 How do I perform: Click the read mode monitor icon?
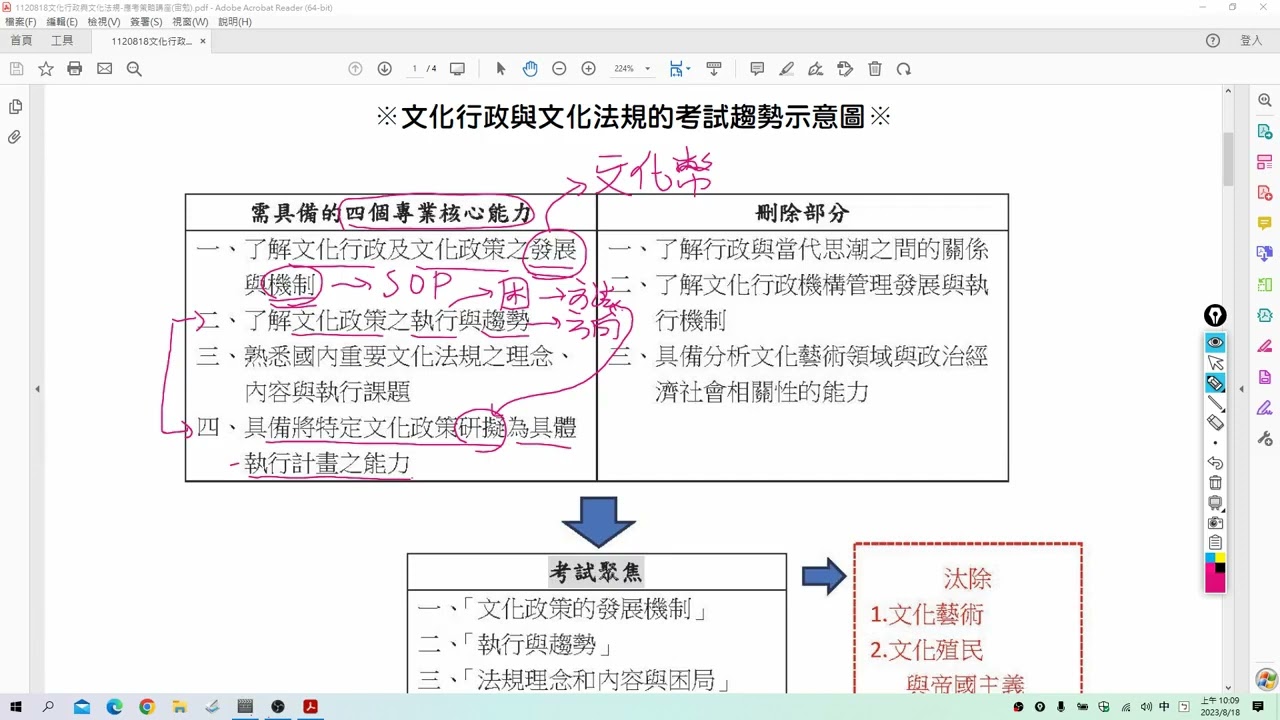pyautogui.click(x=457, y=69)
